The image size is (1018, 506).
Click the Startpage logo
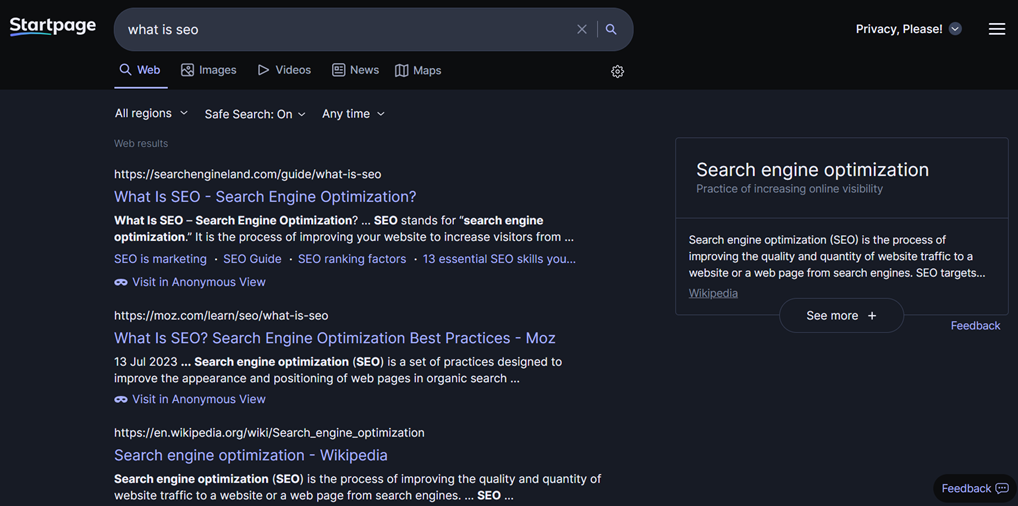point(53,27)
